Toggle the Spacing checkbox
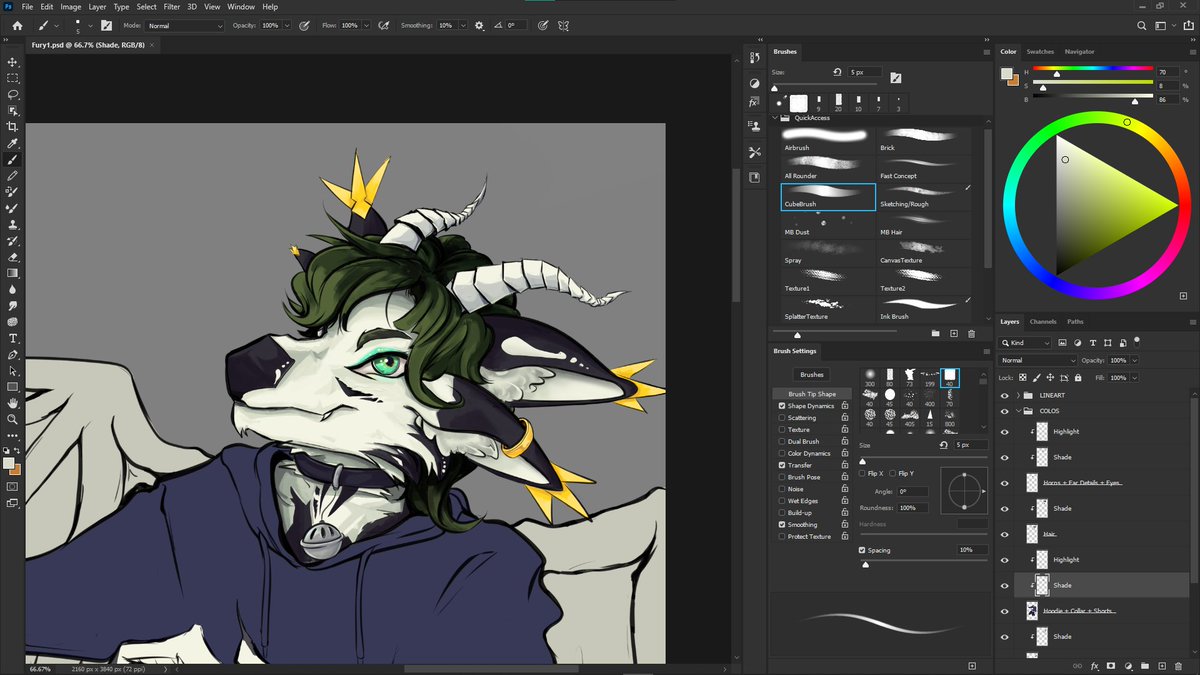Screen dimensions: 1200x675 click(862, 550)
